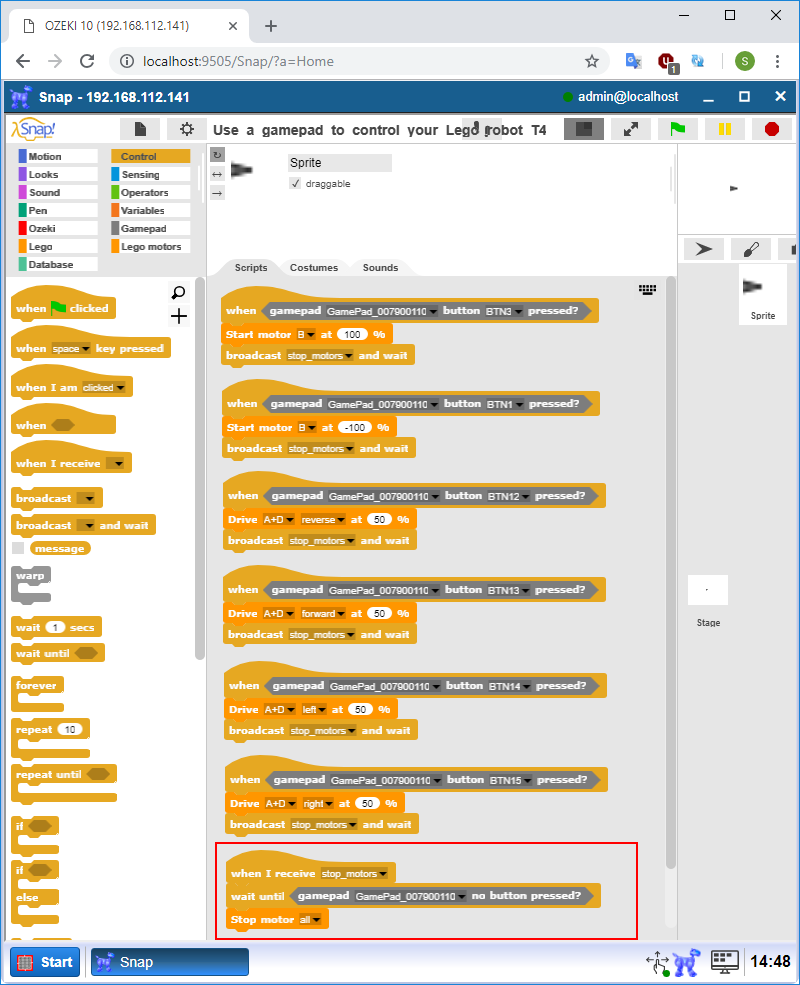Paint a new sprite with brush icon
Screen dimensions: 800x985
(751, 249)
